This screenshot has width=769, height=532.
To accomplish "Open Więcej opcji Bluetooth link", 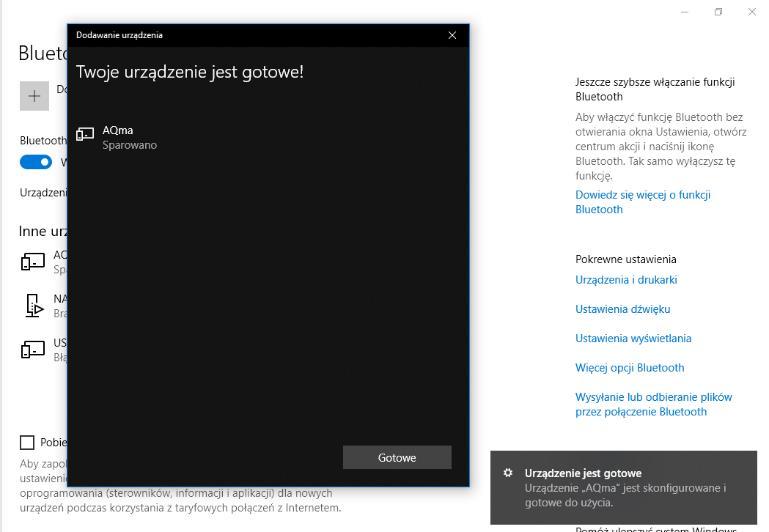I will (630, 368).
